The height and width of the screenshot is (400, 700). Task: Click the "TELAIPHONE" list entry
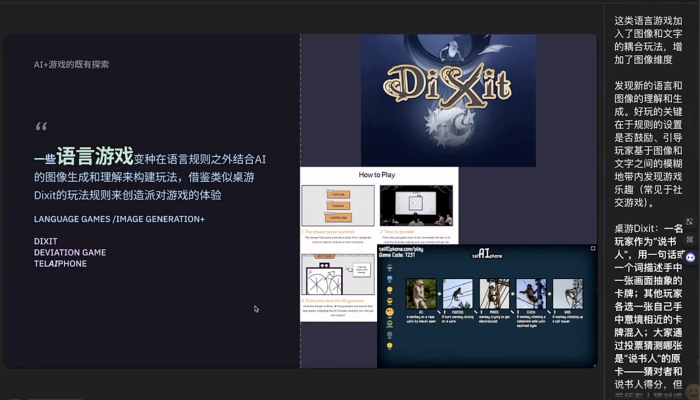60,264
